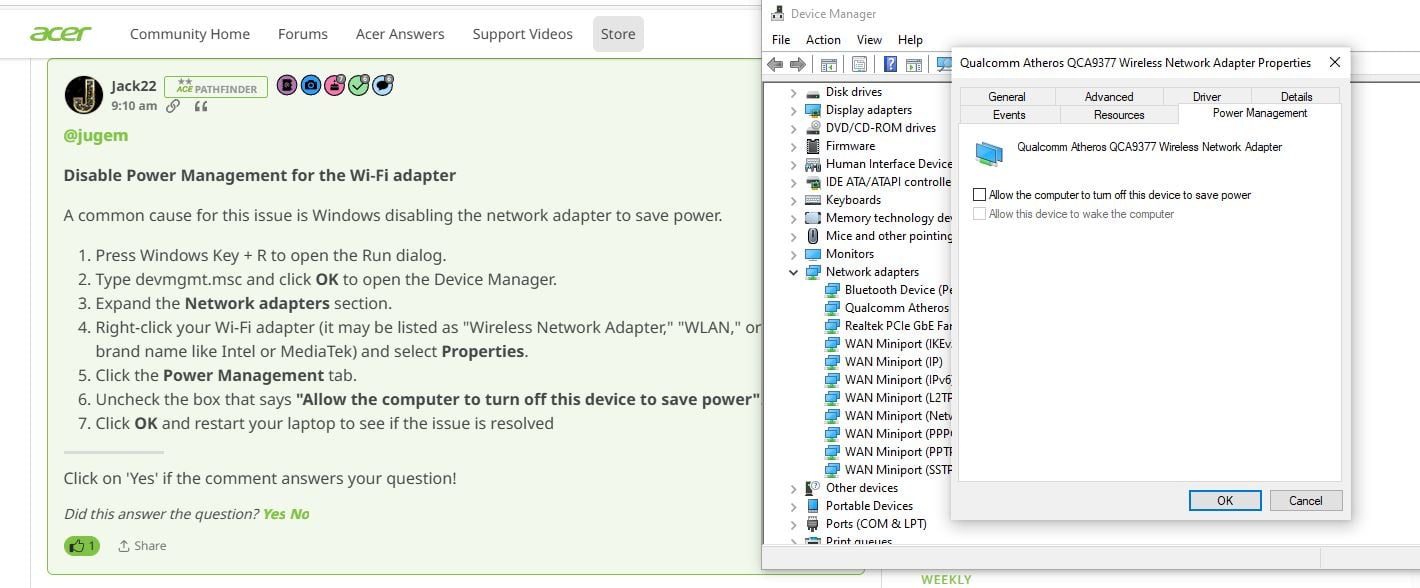Expand the Display adapters node

pyautogui.click(x=793, y=110)
